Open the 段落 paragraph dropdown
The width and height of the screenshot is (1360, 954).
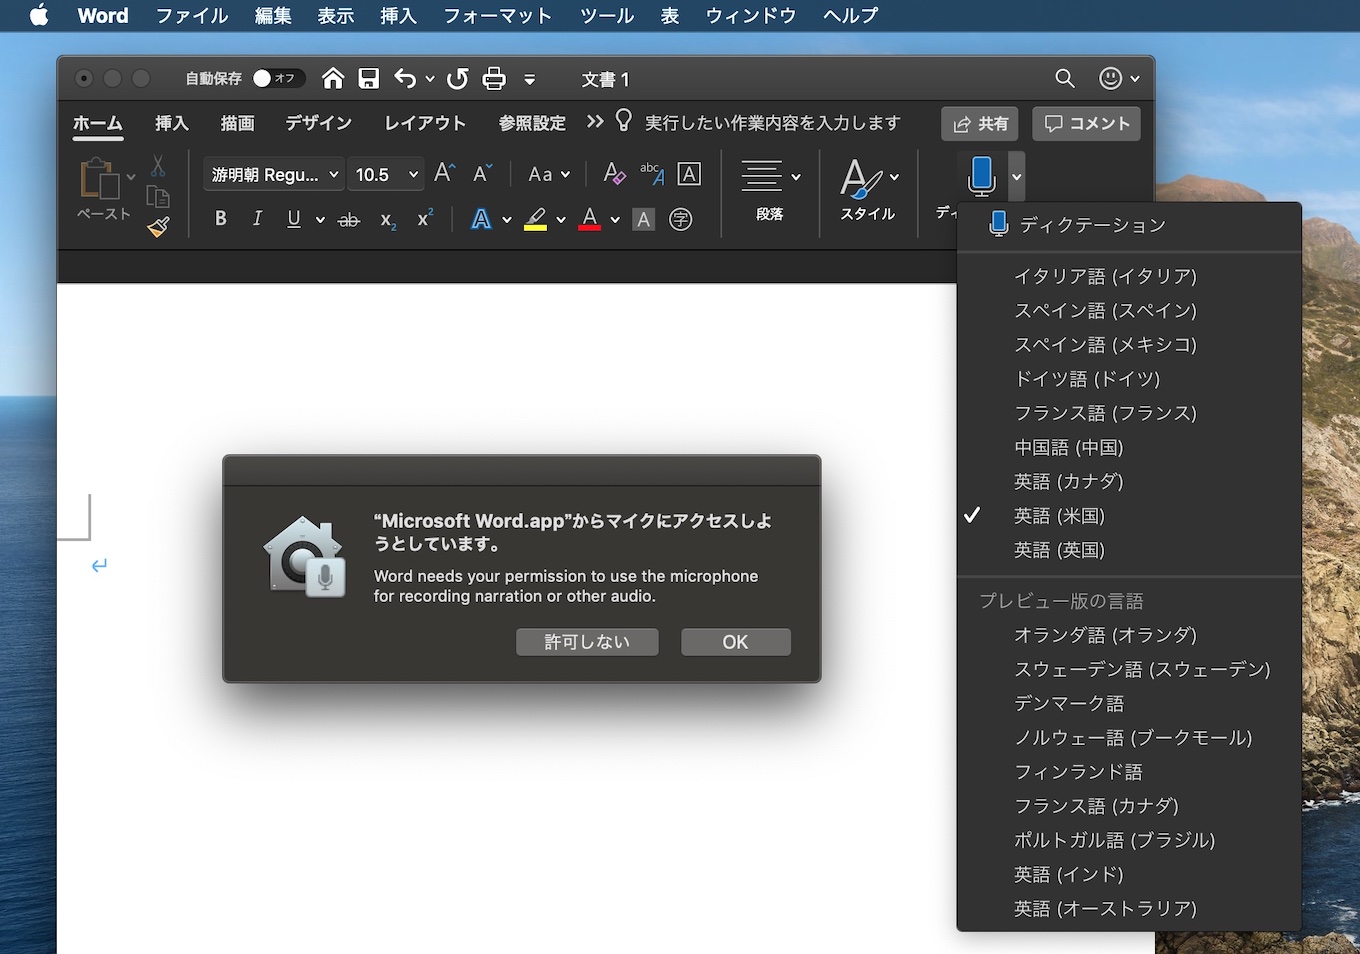pyautogui.click(x=770, y=190)
